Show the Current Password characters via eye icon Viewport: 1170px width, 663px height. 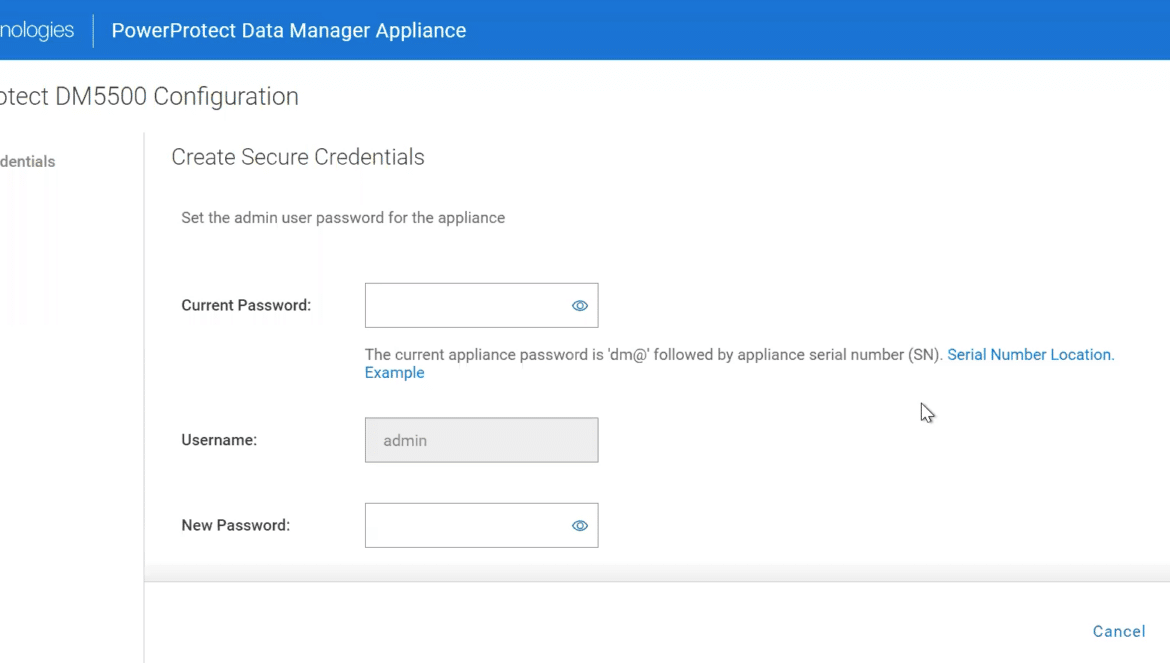point(580,306)
